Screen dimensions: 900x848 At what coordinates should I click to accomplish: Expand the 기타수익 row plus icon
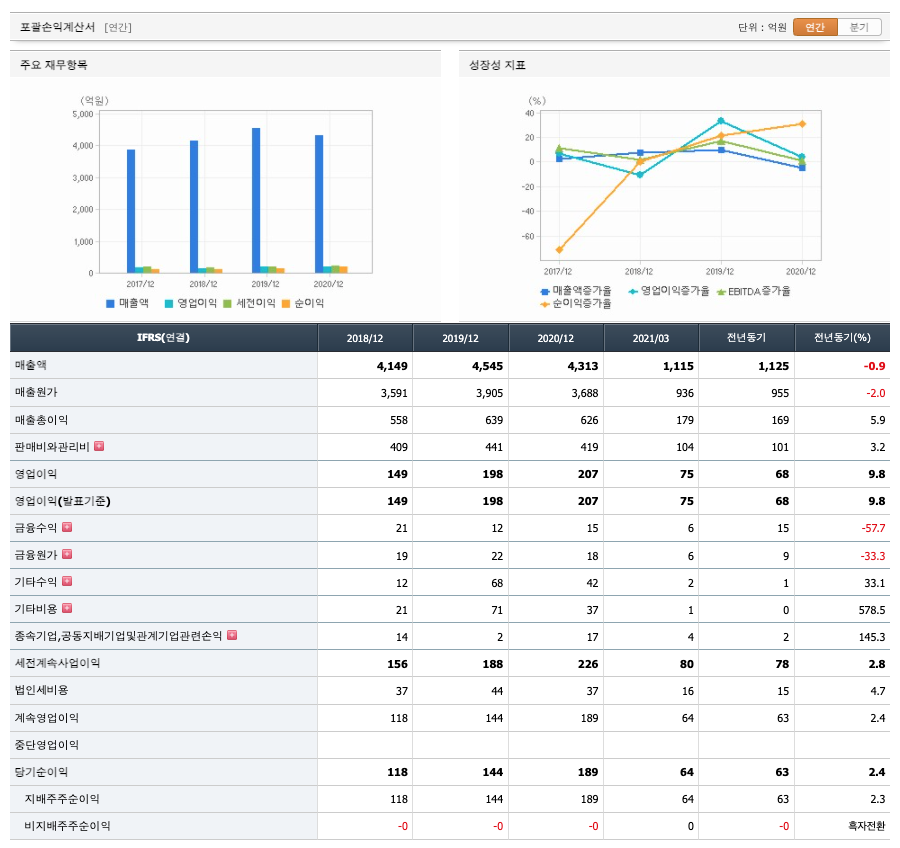(x=67, y=581)
